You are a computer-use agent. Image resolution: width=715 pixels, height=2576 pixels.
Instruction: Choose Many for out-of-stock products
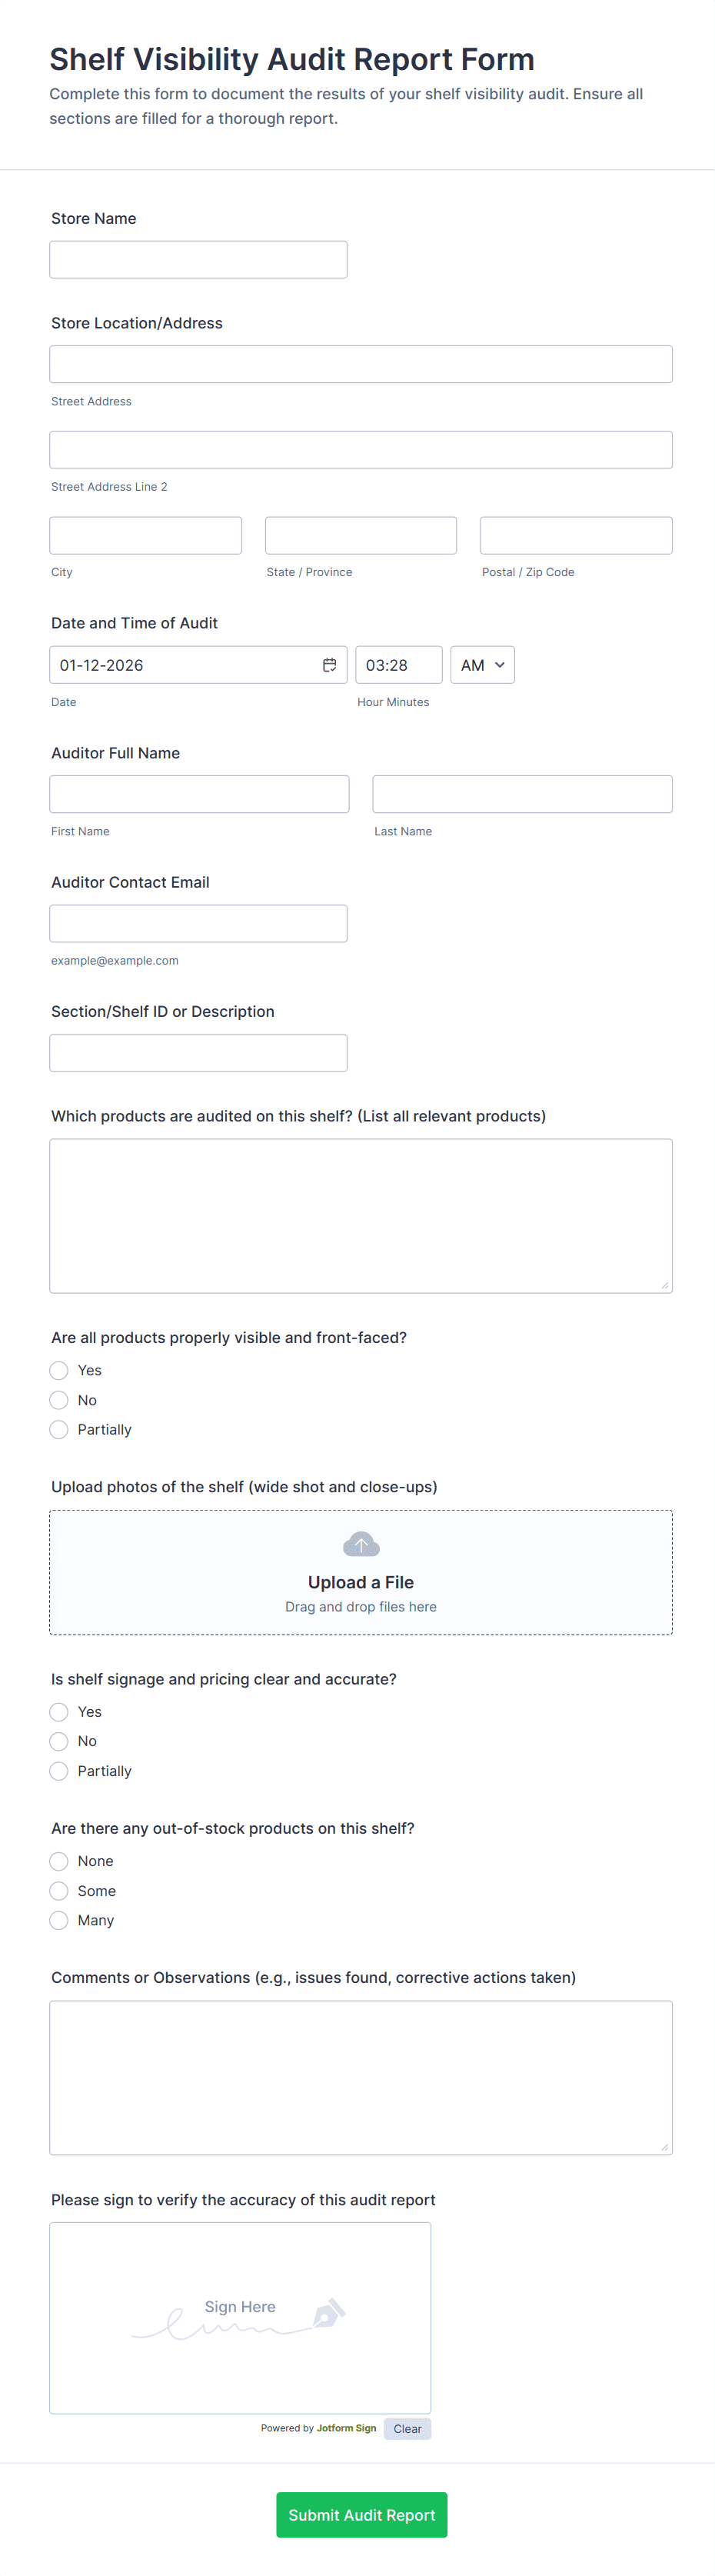pos(58,1920)
